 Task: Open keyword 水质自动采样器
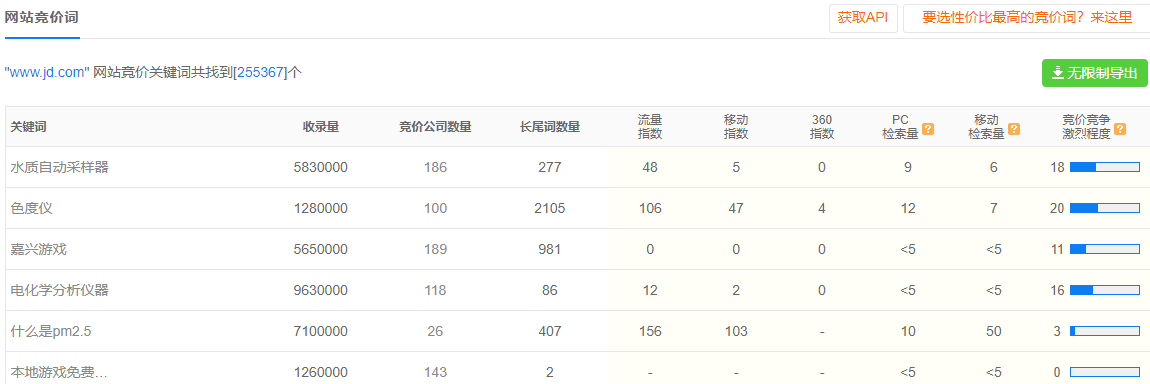tap(59, 167)
